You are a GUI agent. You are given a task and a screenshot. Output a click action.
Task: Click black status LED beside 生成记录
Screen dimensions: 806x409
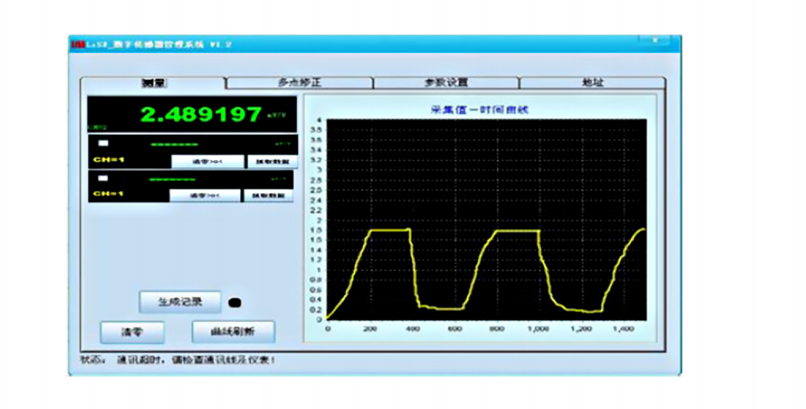coord(235,301)
